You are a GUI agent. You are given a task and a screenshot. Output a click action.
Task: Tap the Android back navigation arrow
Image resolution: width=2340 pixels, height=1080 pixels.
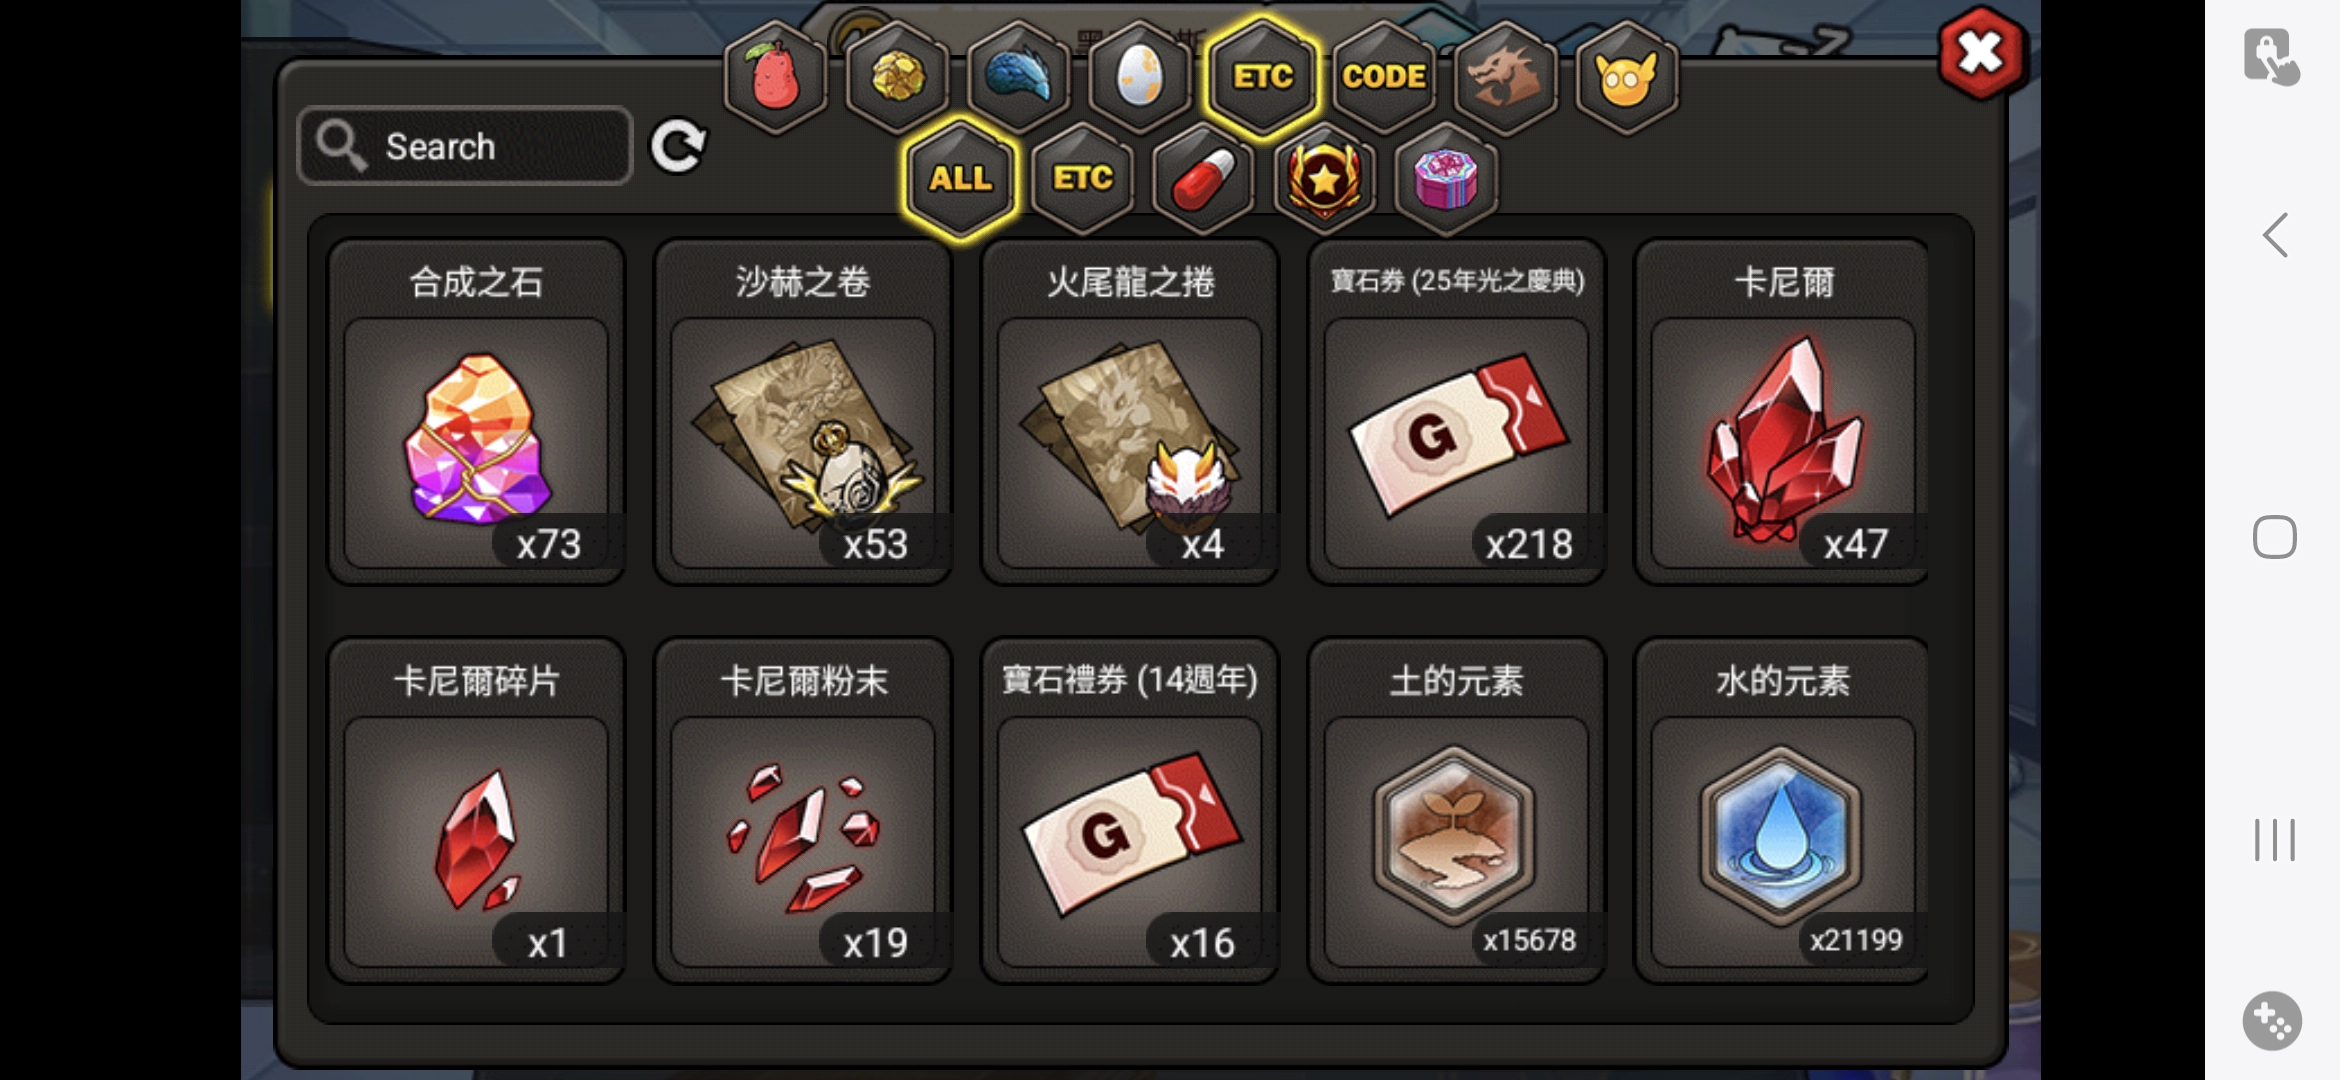[2275, 235]
